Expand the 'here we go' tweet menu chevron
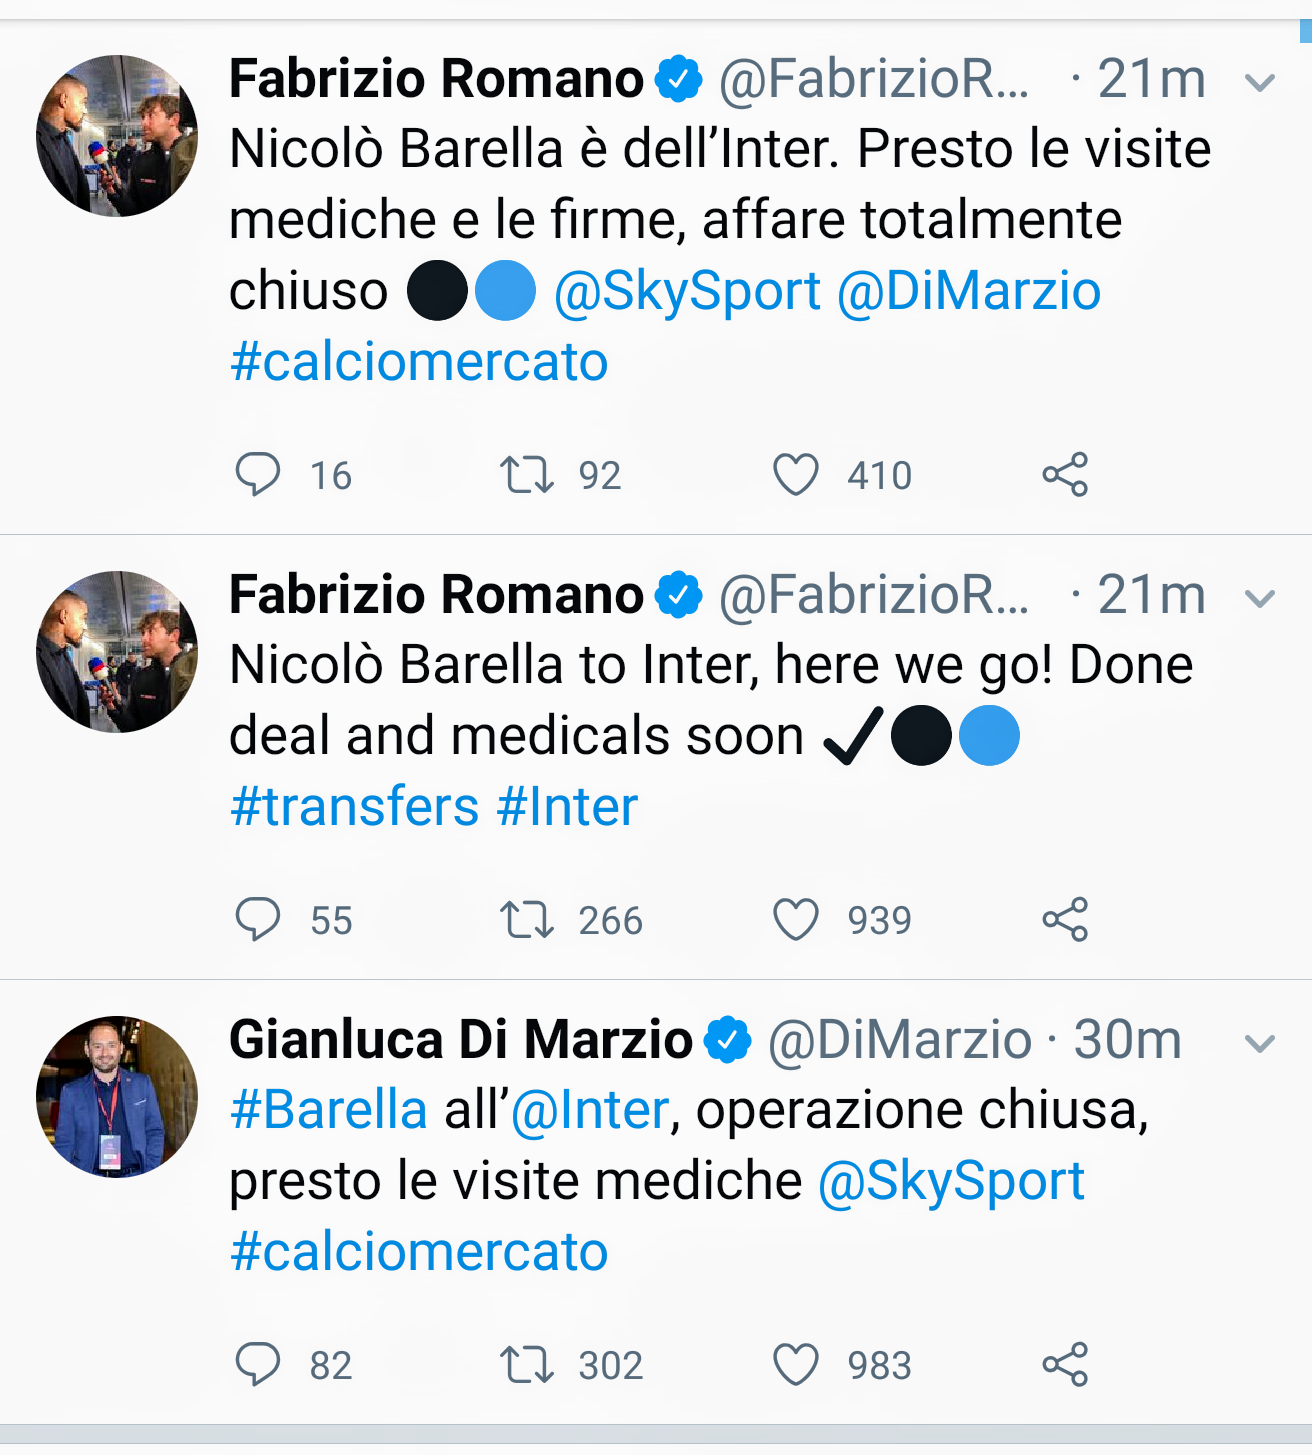 1260,598
